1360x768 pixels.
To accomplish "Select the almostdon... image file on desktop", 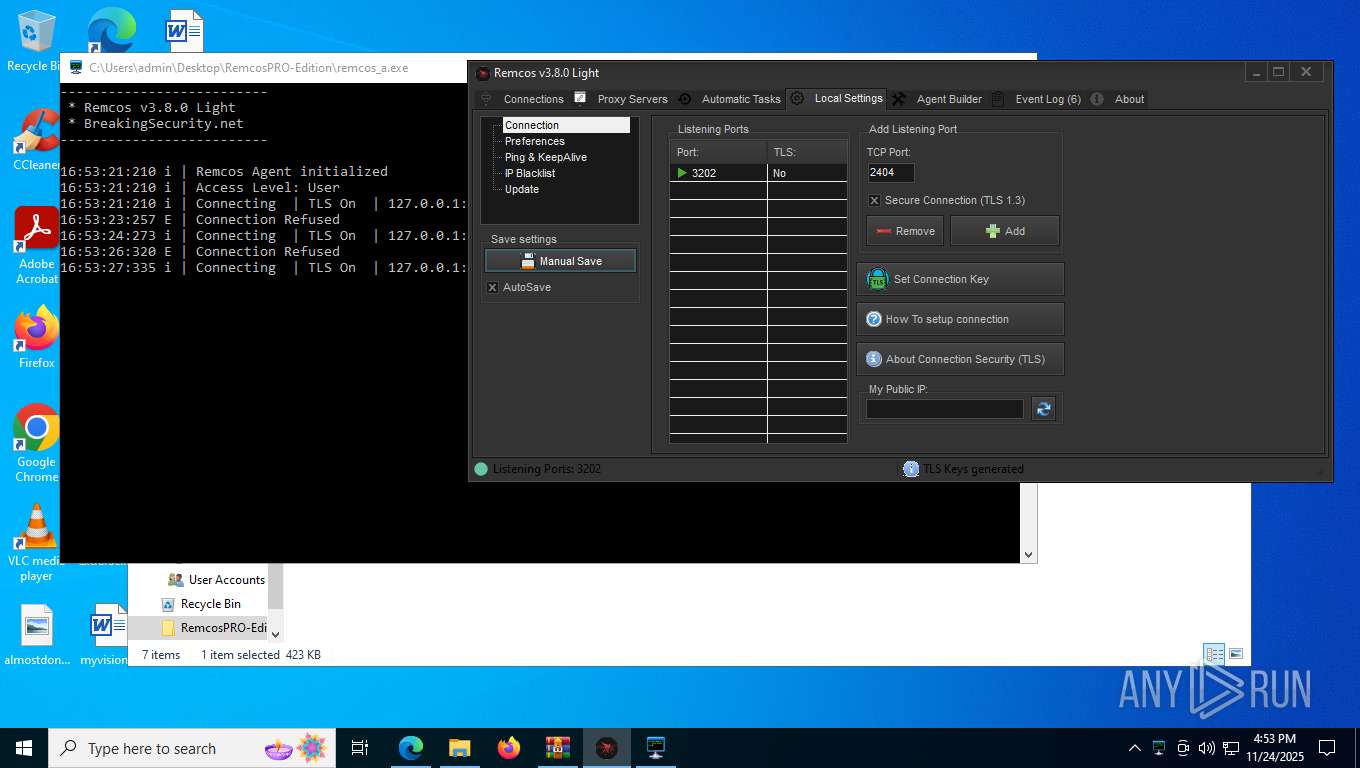I will click(x=36, y=635).
